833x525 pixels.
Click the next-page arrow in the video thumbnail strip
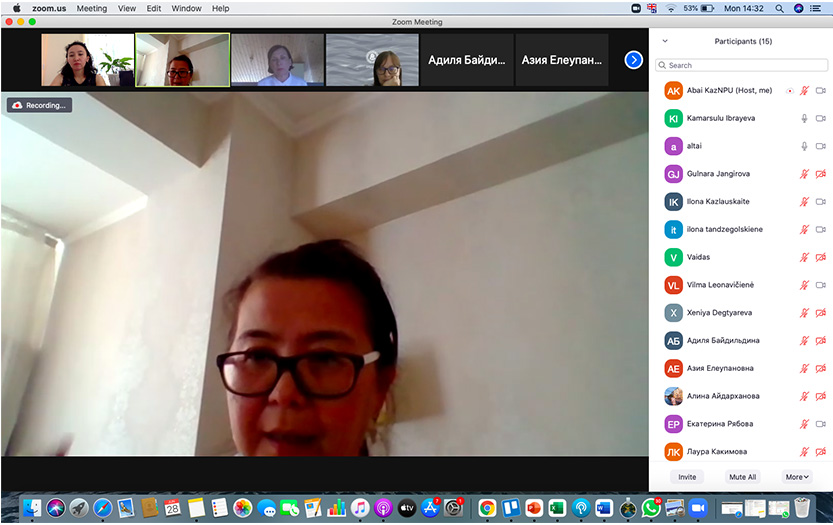(x=633, y=60)
